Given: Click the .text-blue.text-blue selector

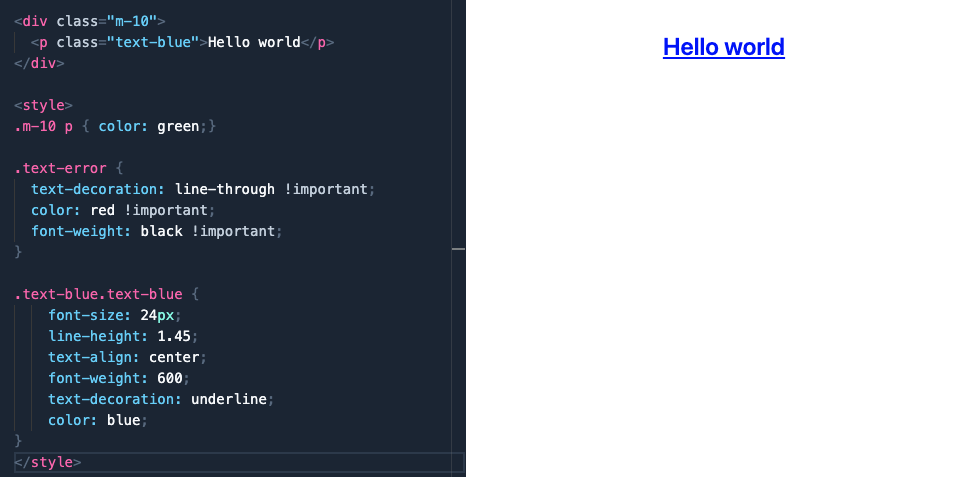Looking at the screenshot, I should [x=98, y=294].
